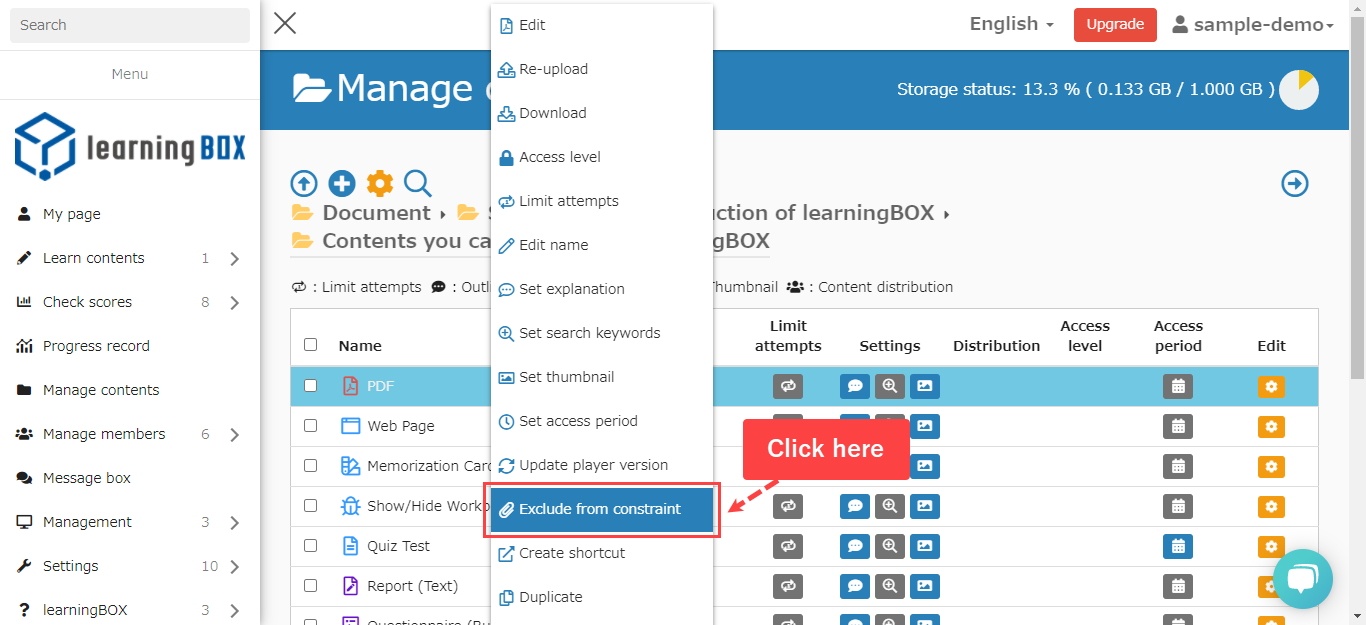Image resolution: width=1366 pixels, height=625 pixels.
Task: Click the blue plus add-content icon
Action: [x=342, y=184]
